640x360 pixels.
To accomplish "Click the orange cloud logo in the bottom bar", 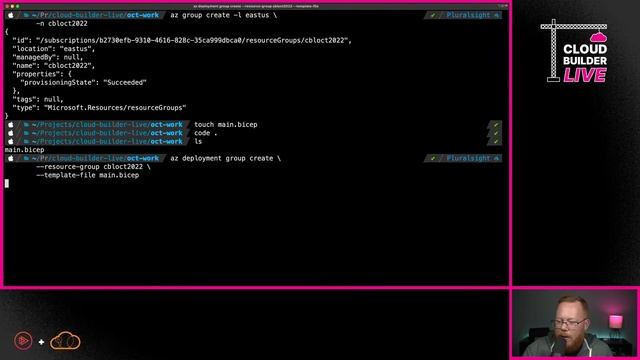I will click(x=65, y=341).
